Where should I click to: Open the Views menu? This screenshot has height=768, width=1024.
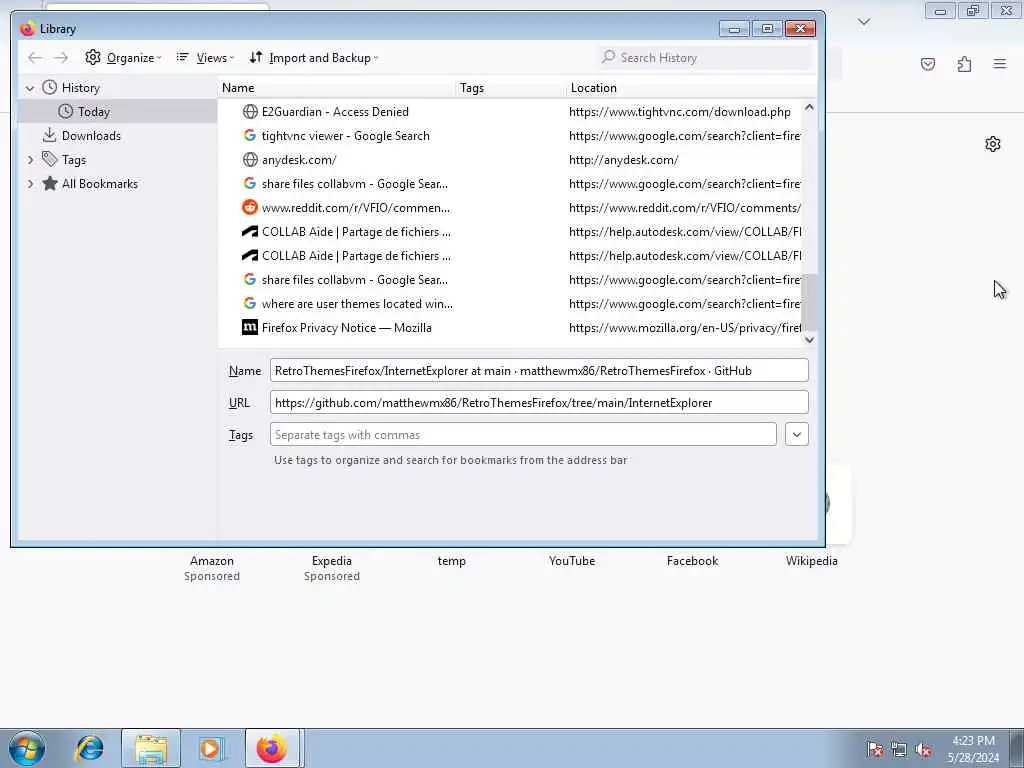[x=204, y=58]
